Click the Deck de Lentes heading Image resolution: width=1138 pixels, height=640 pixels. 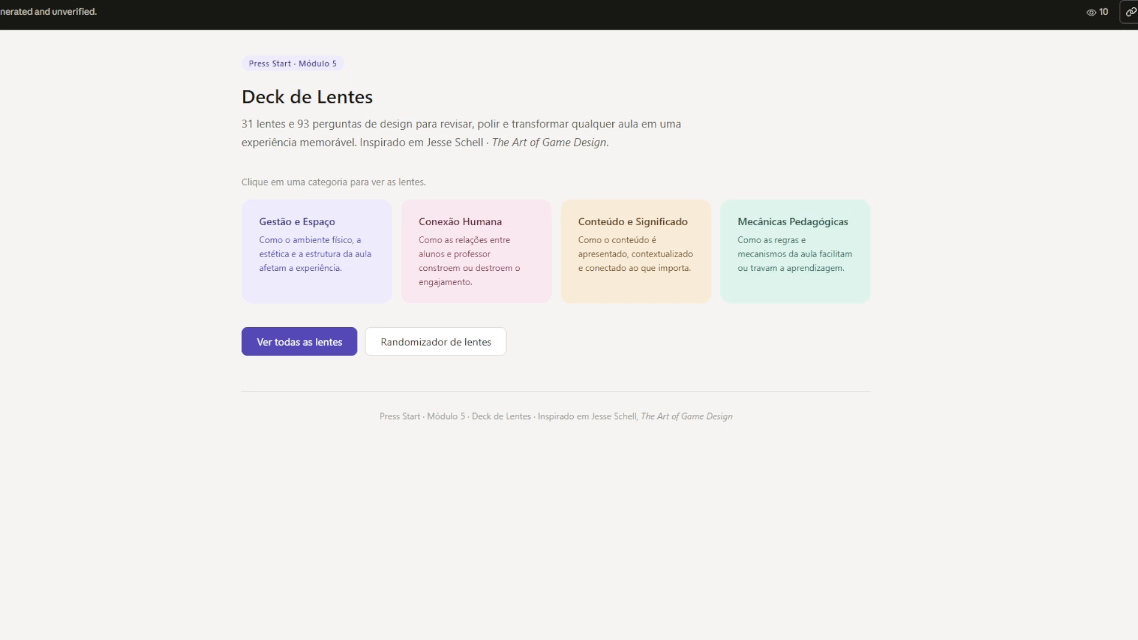point(307,97)
